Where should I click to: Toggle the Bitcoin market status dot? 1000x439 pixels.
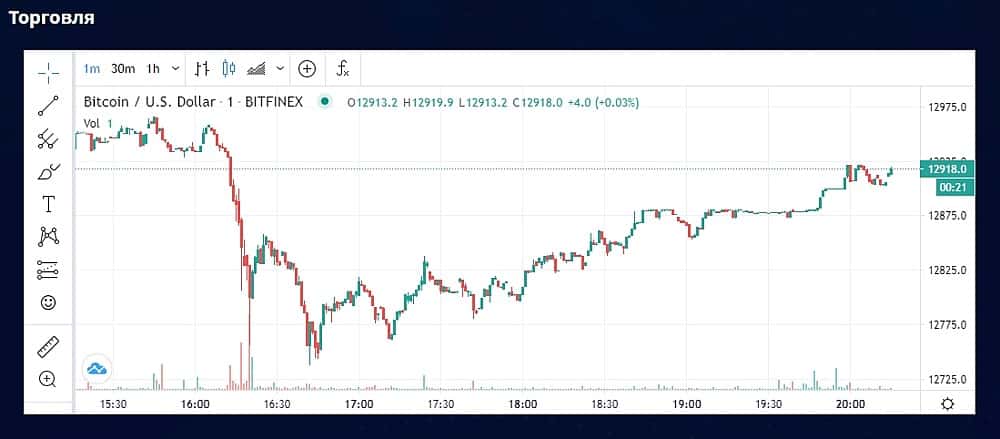coord(324,102)
